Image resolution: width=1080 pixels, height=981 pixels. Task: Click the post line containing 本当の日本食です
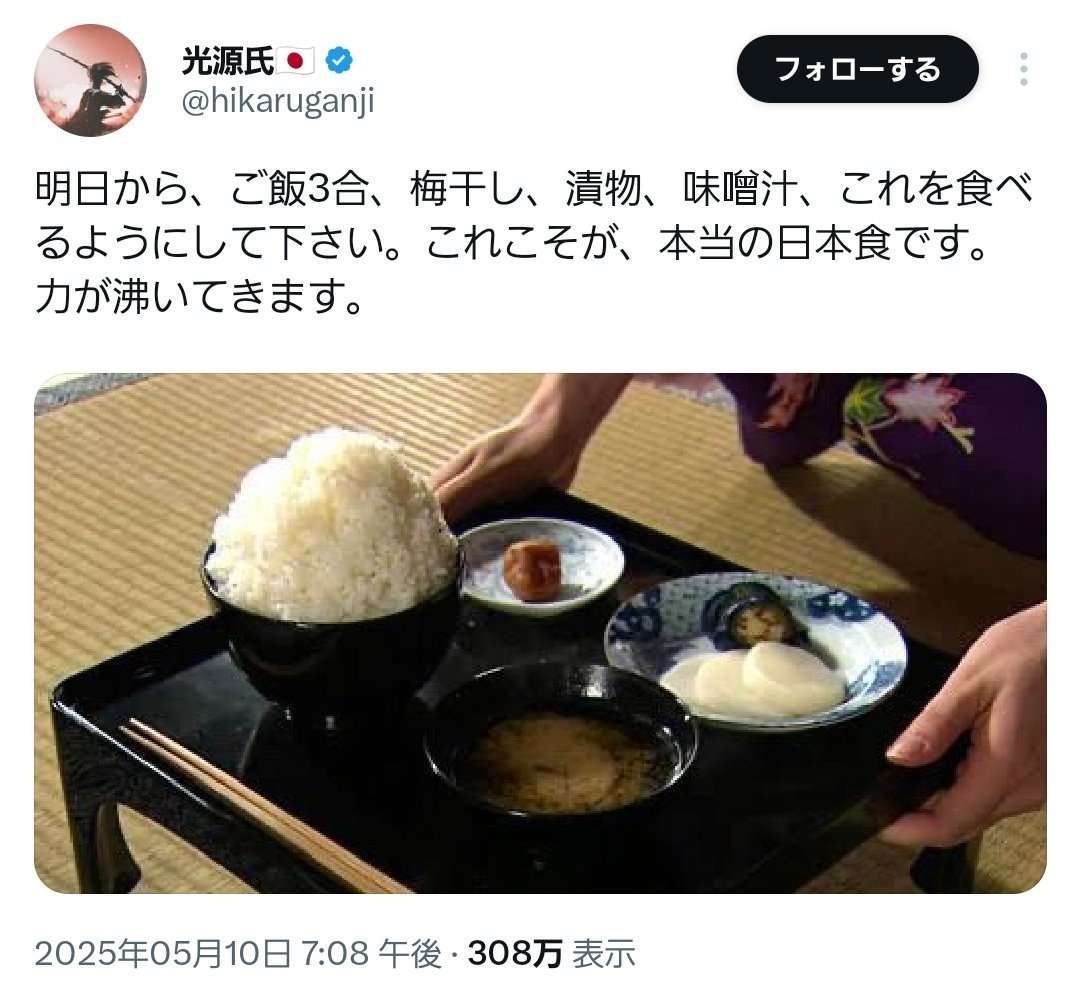pos(512,242)
